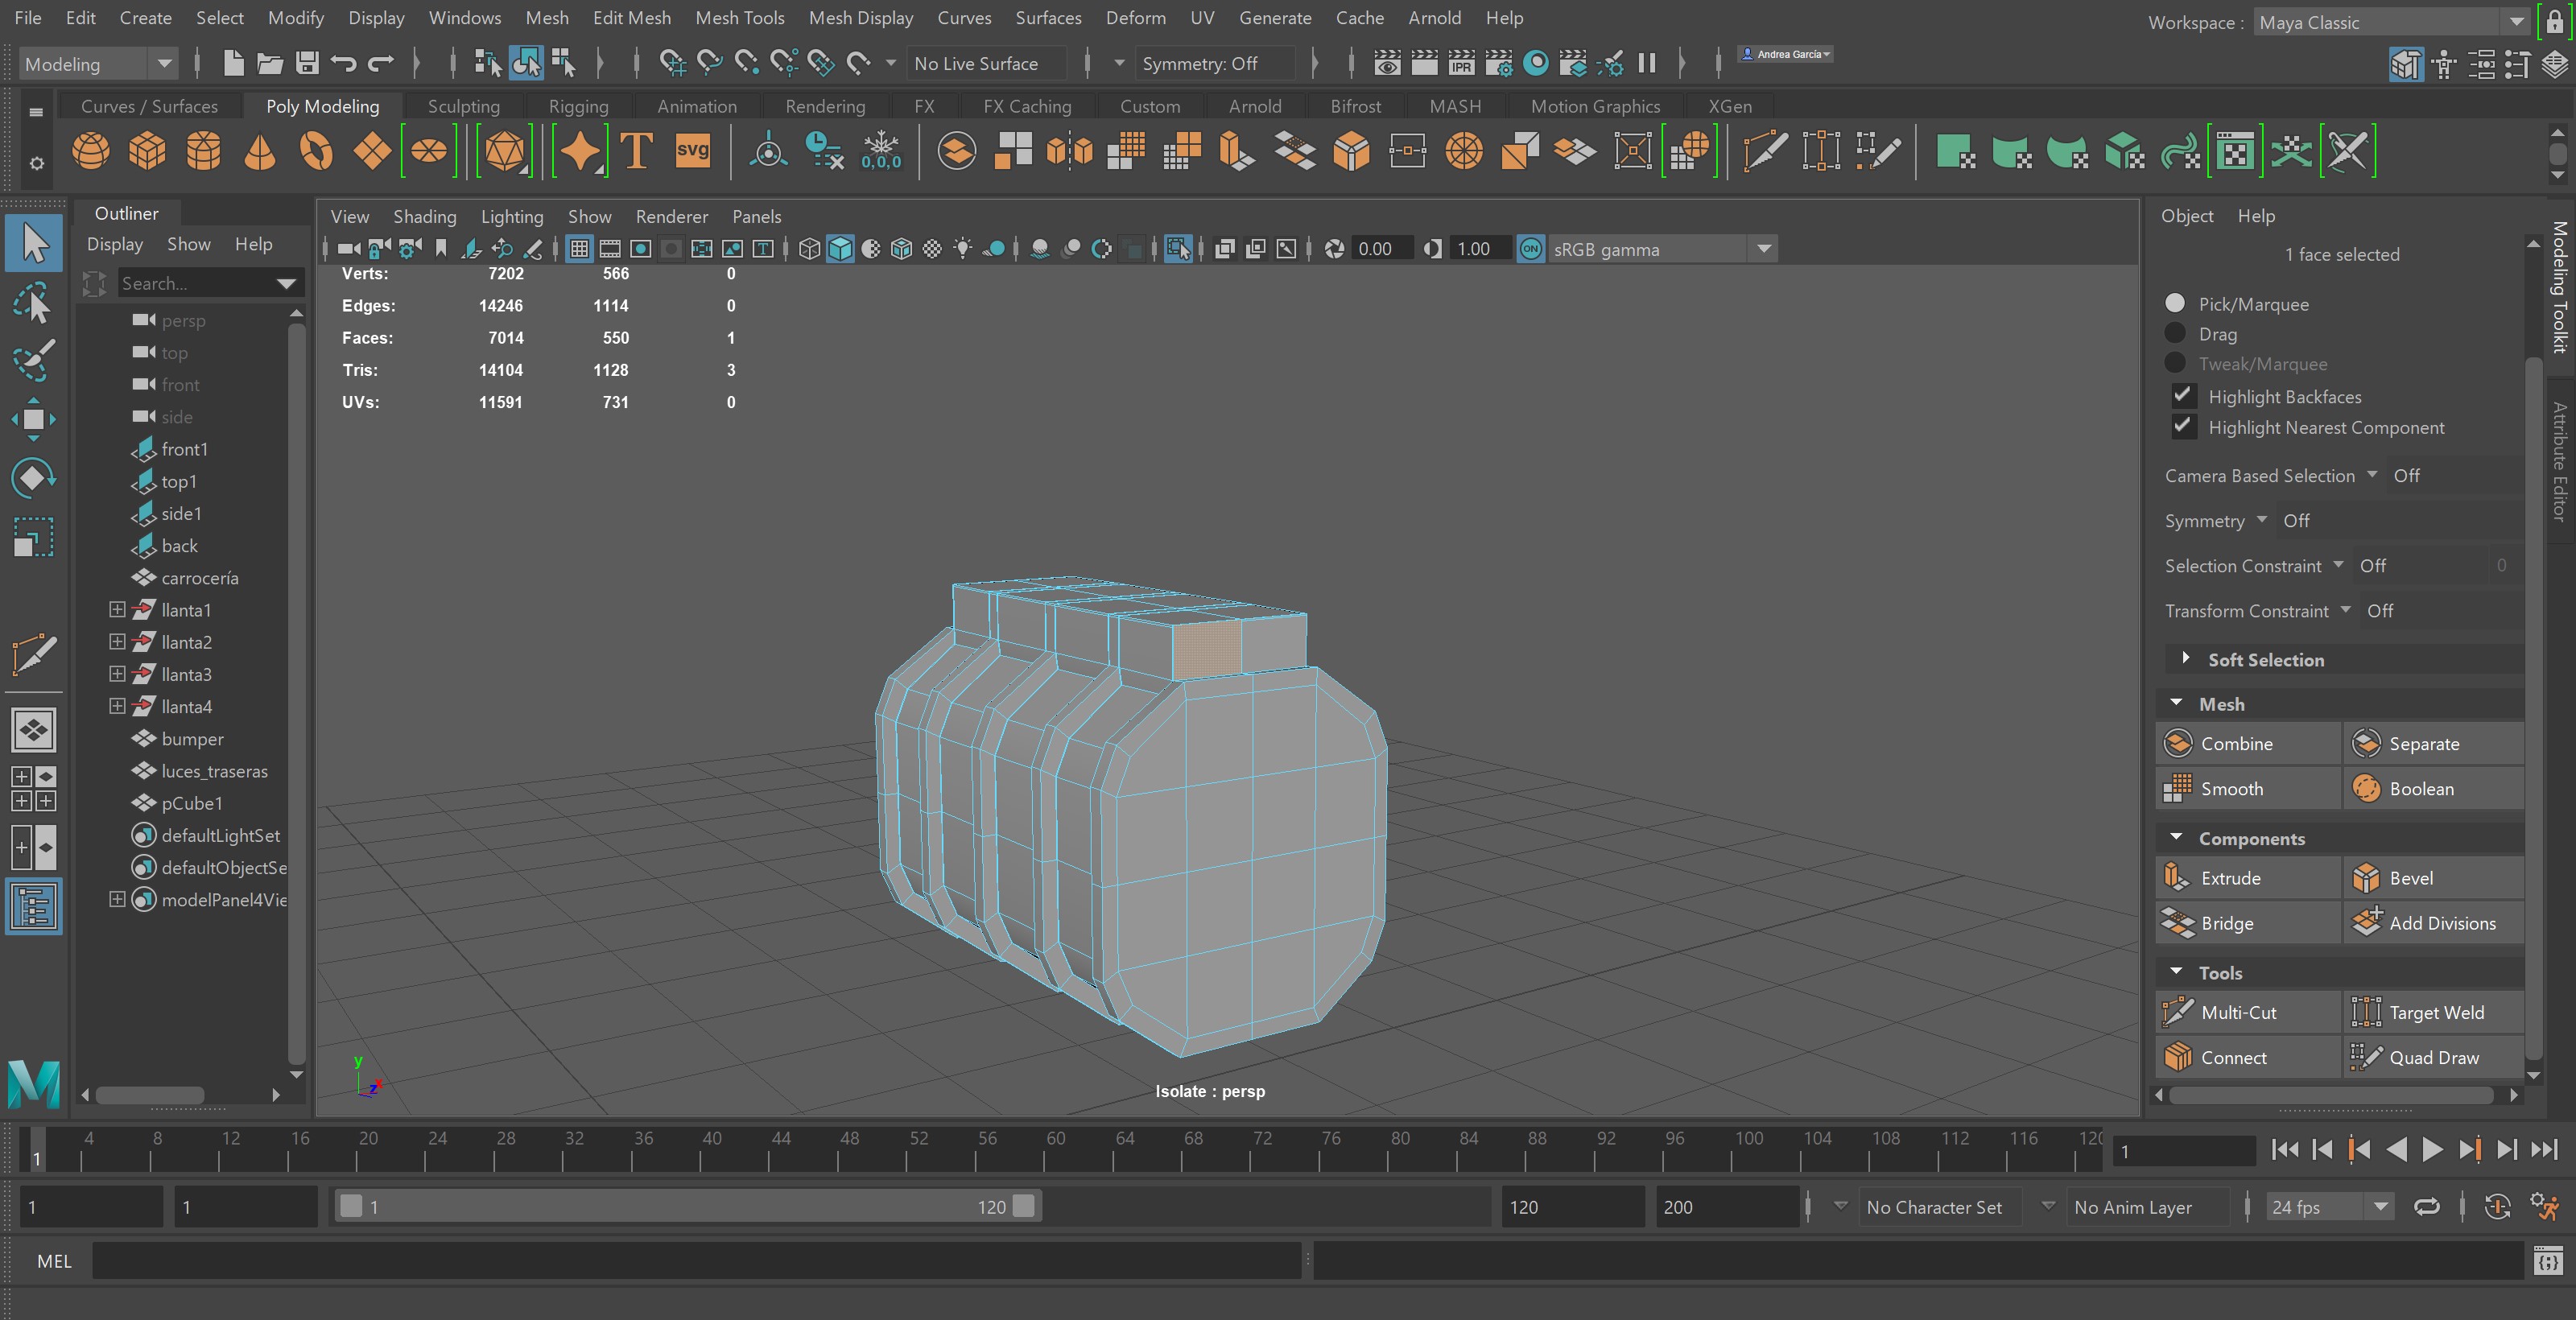Uncheck Highlight Nearest Component
2576x1320 pixels.
tap(2183, 426)
